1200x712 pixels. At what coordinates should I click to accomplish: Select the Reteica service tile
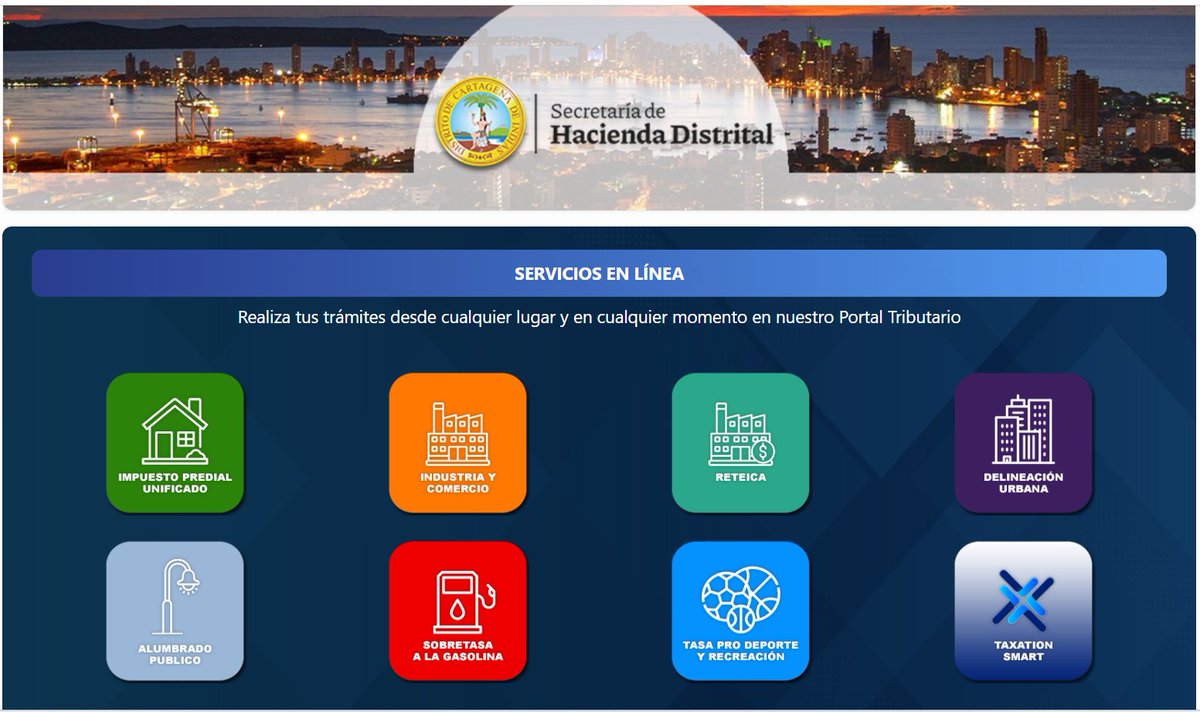(x=740, y=443)
